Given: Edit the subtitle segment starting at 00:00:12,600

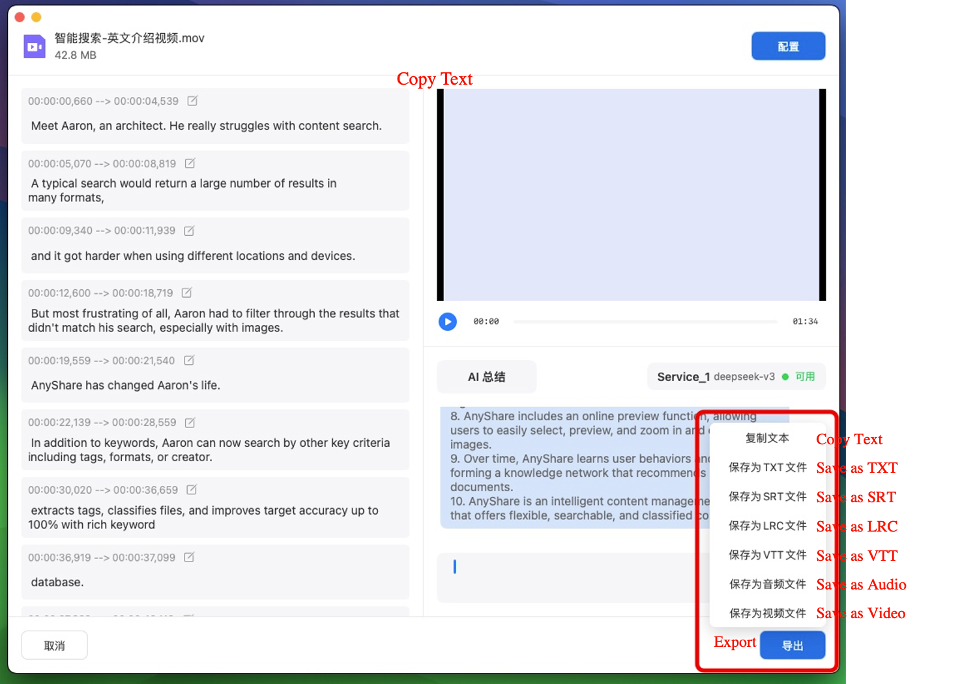Looking at the screenshot, I should point(187,293).
